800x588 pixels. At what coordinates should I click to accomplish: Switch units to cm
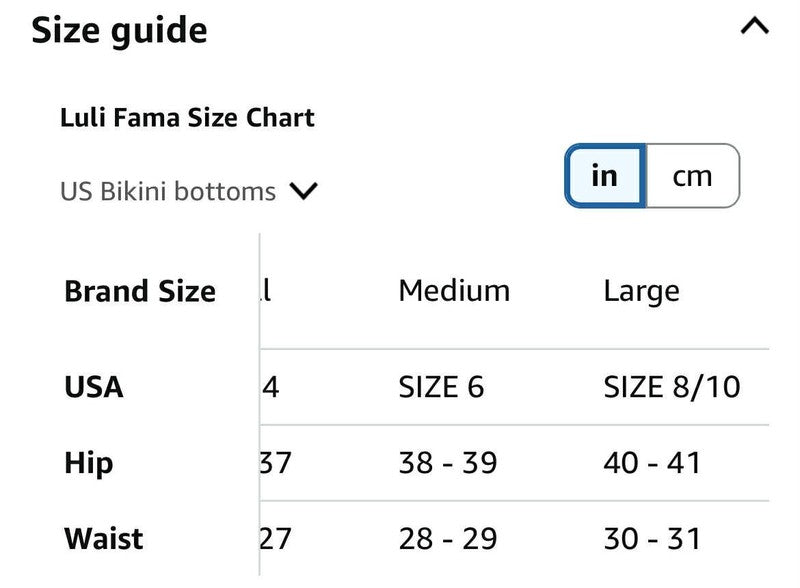(x=692, y=176)
